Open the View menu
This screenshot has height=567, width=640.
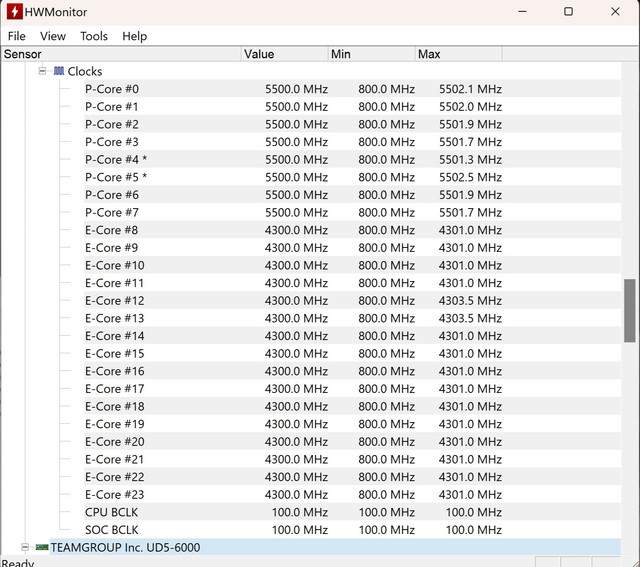[x=53, y=36]
